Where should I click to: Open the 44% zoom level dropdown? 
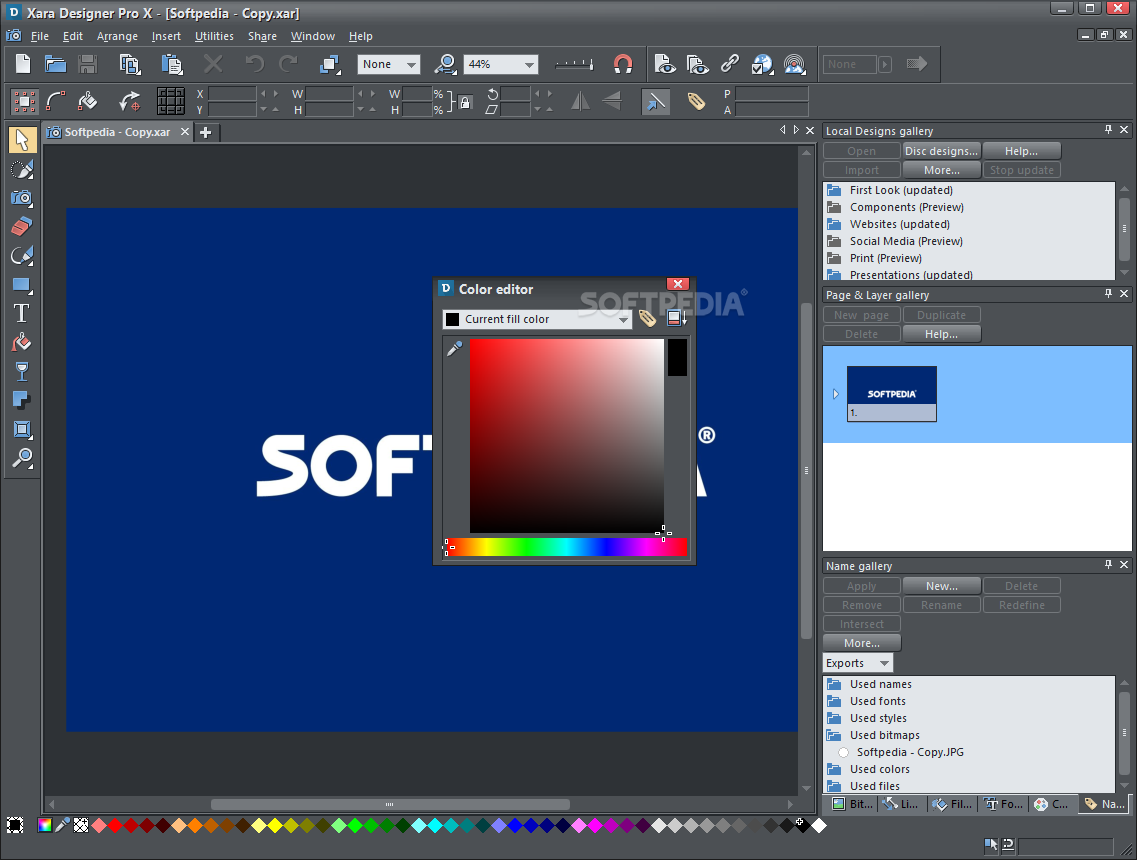click(529, 64)
